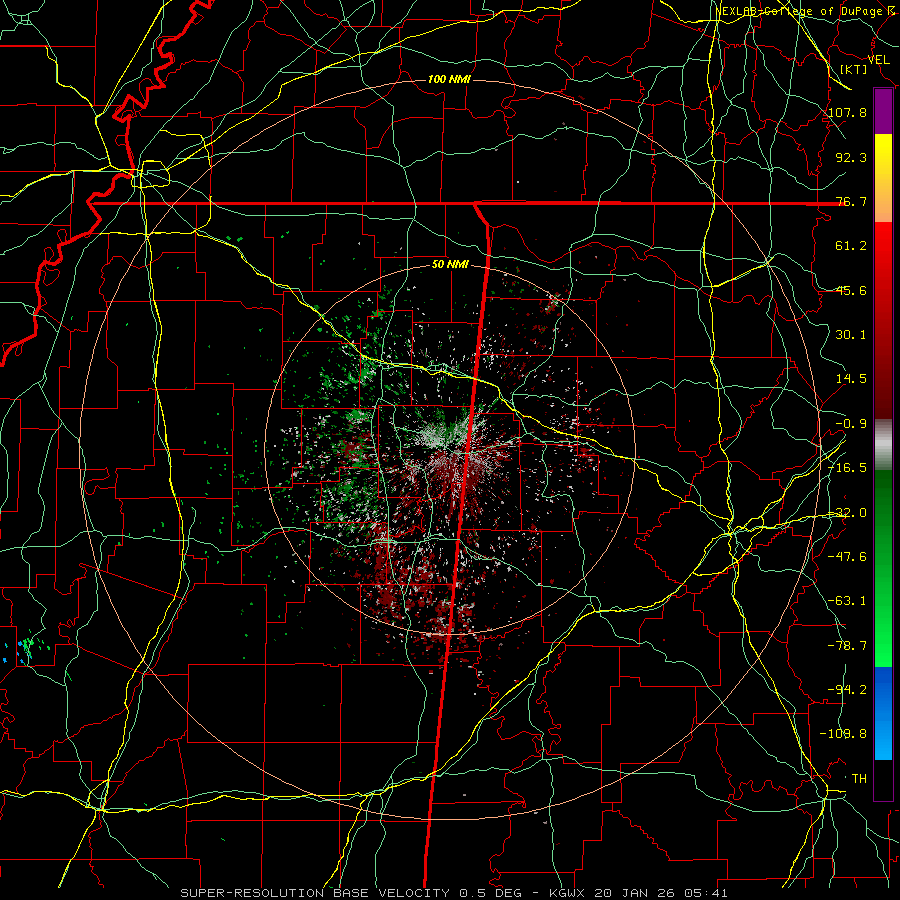Click the super-resolution base velocity caption
900x900 pixels.
coord(454,893)
